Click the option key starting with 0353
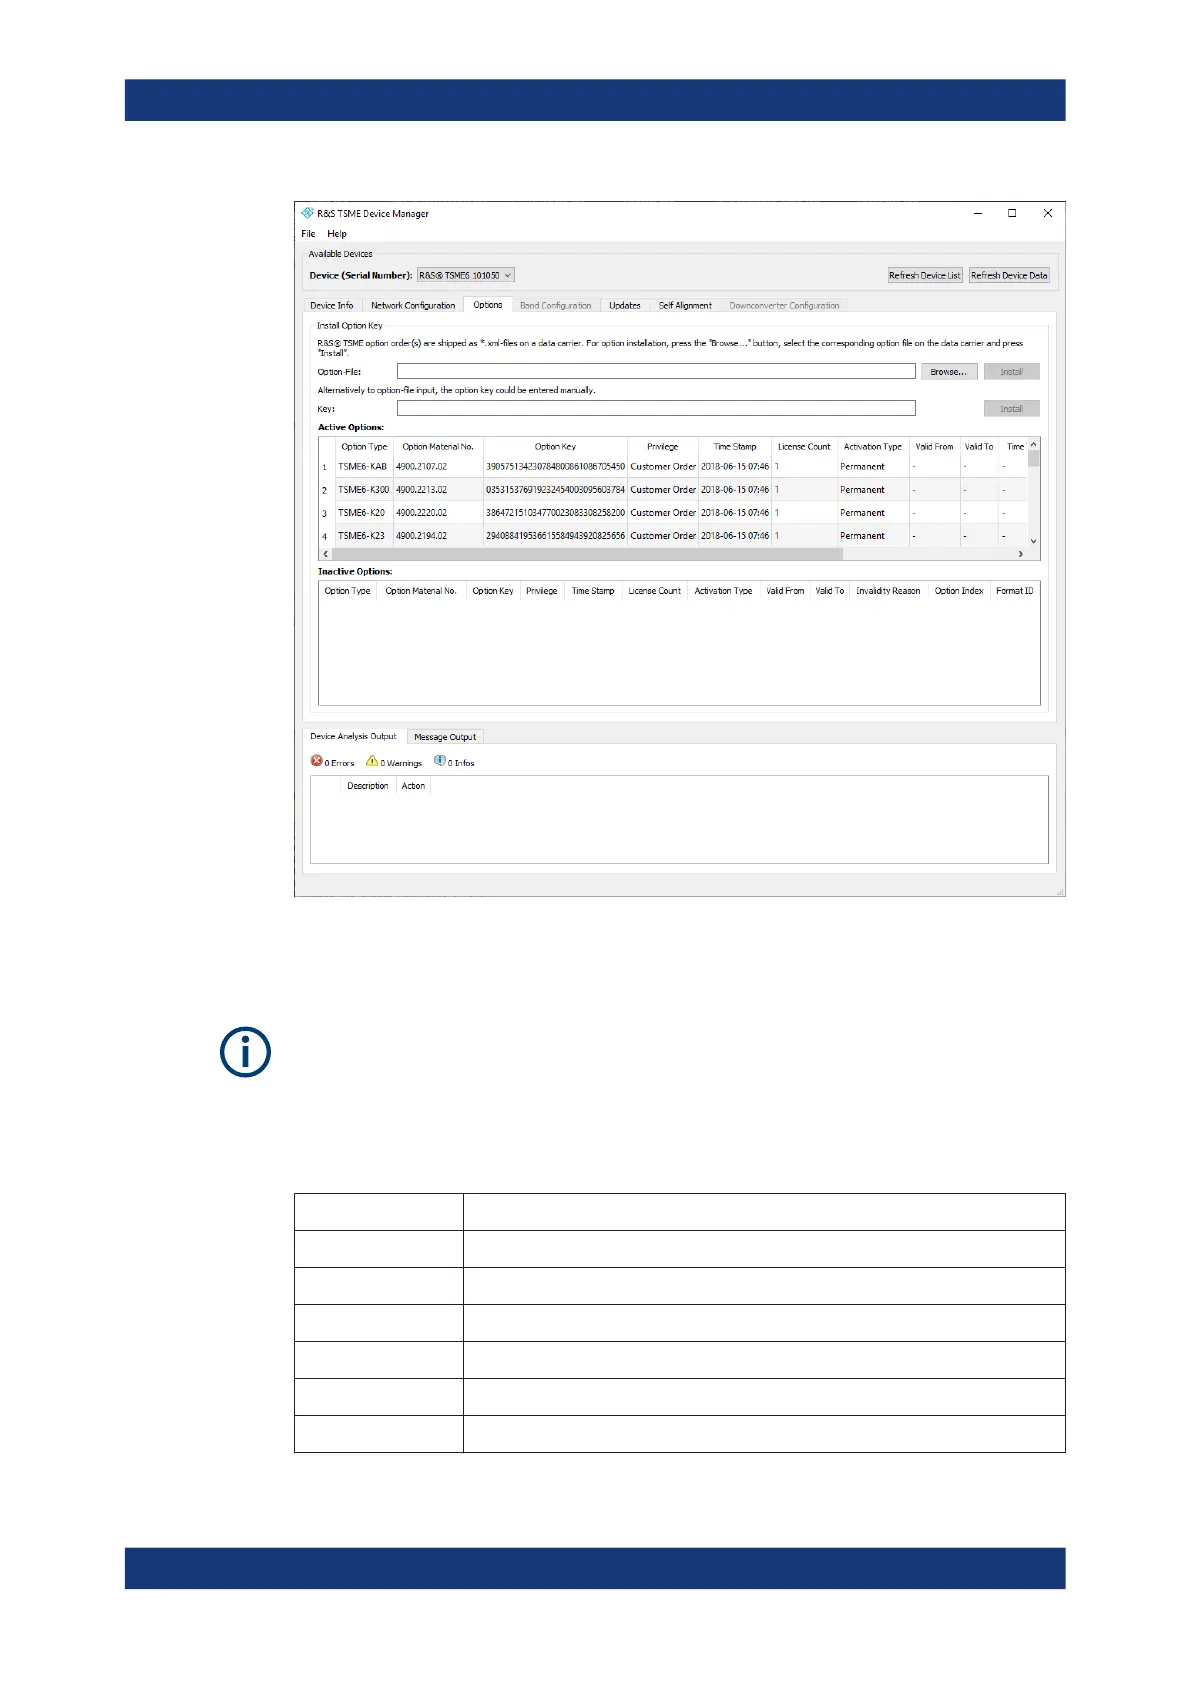 point(555,490)
